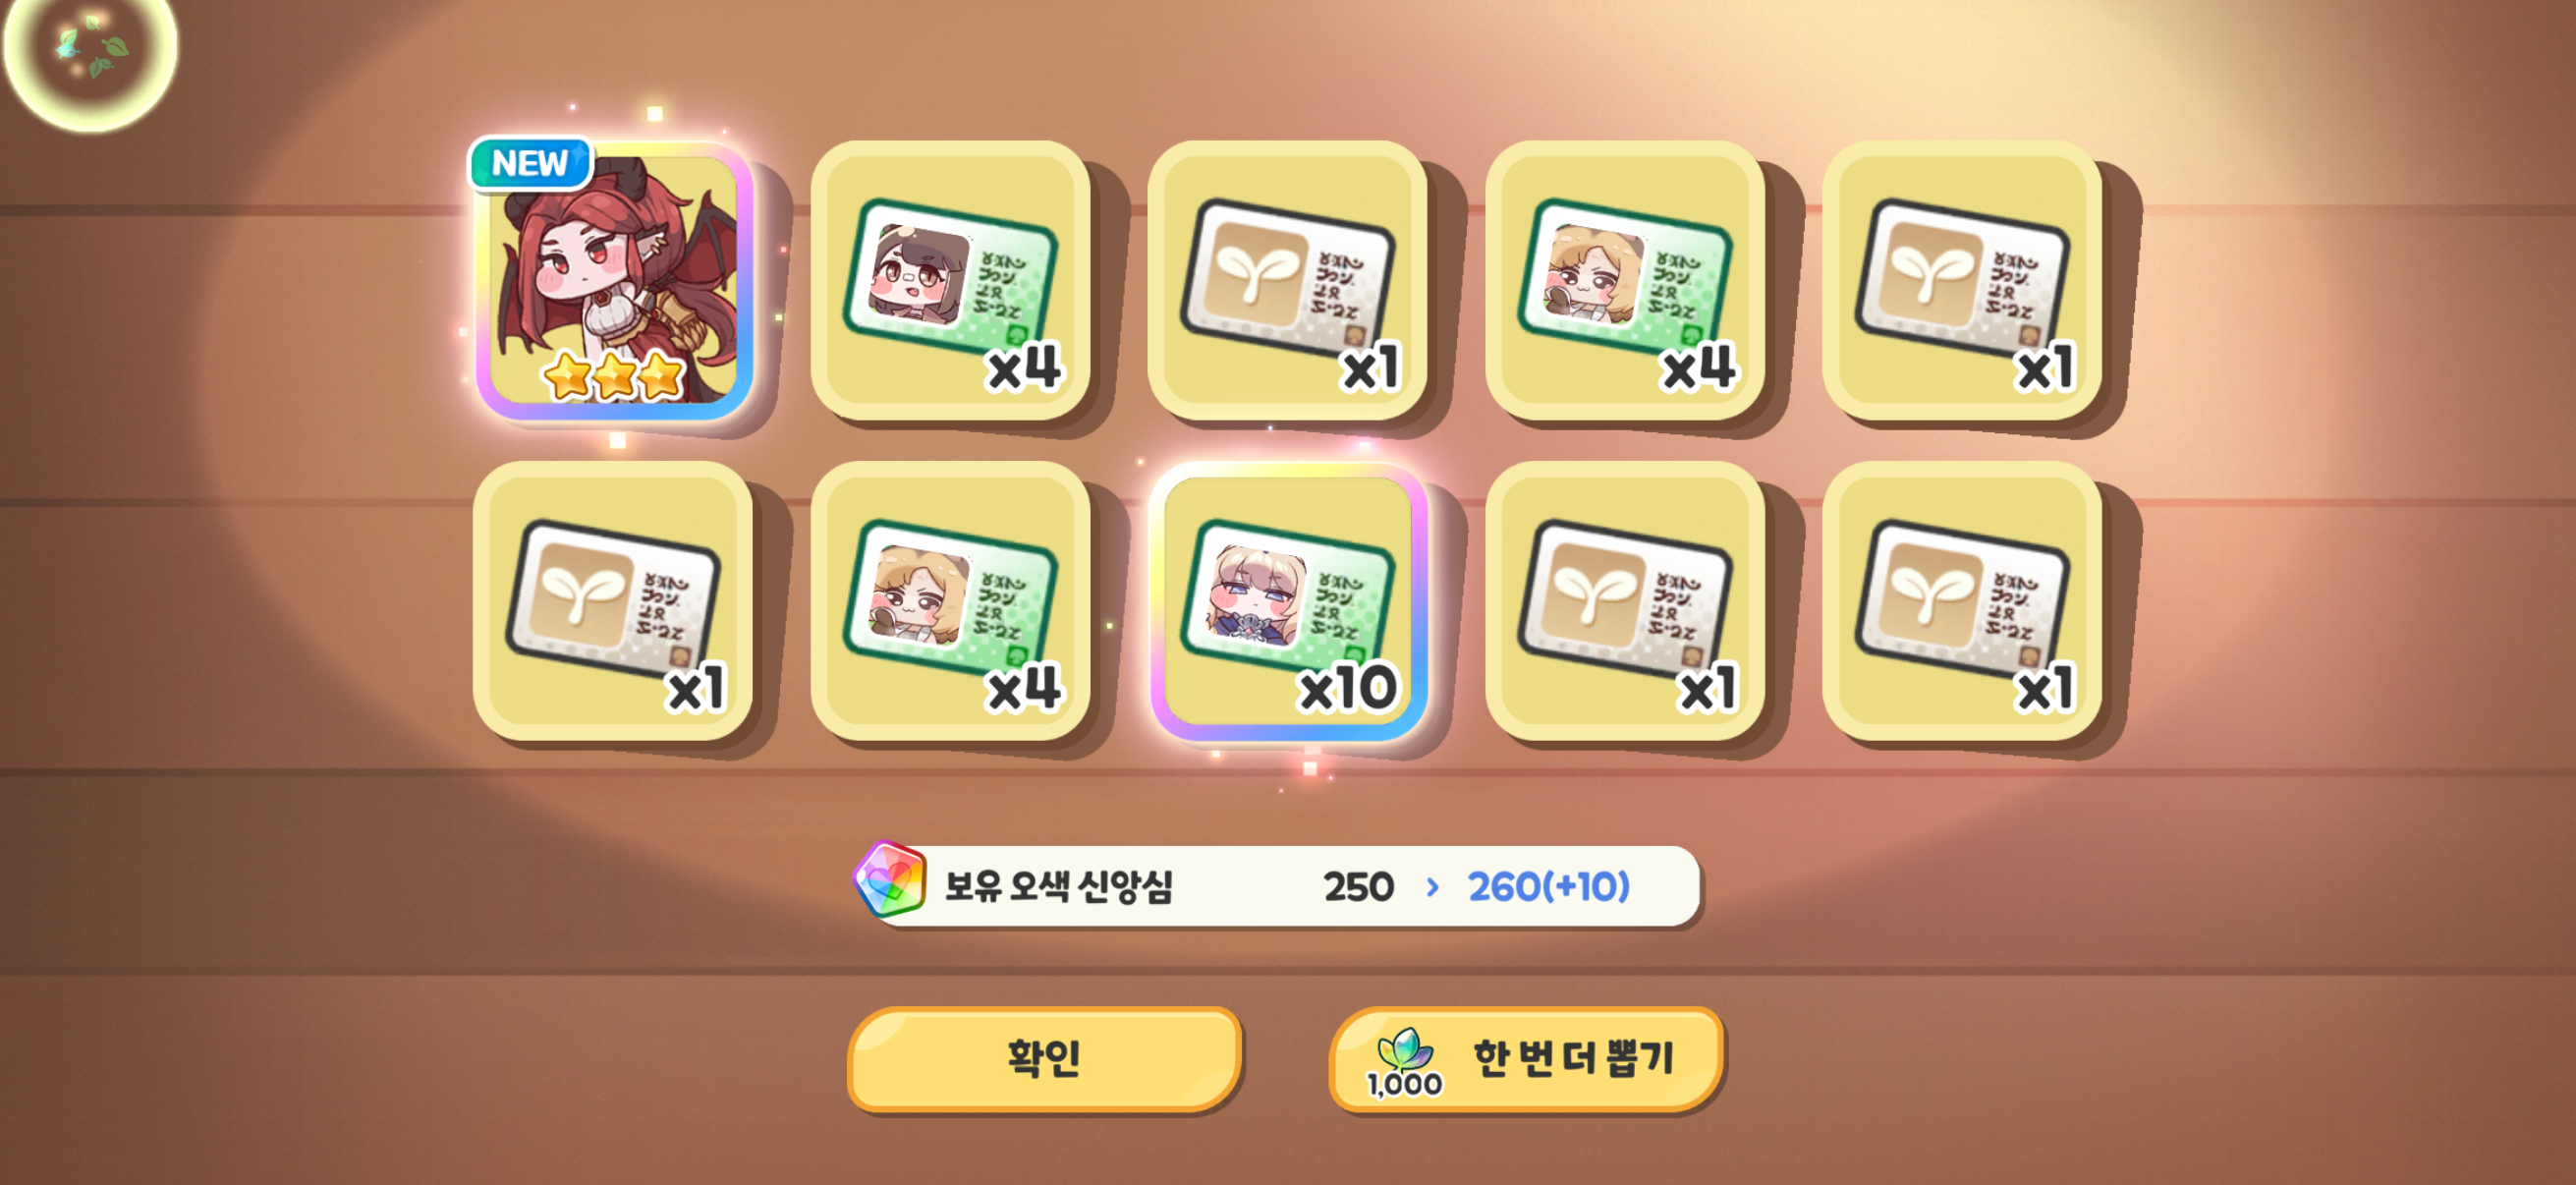
Task: Click the glowing leaf circle in corner
Action: [x=90, y=50]
